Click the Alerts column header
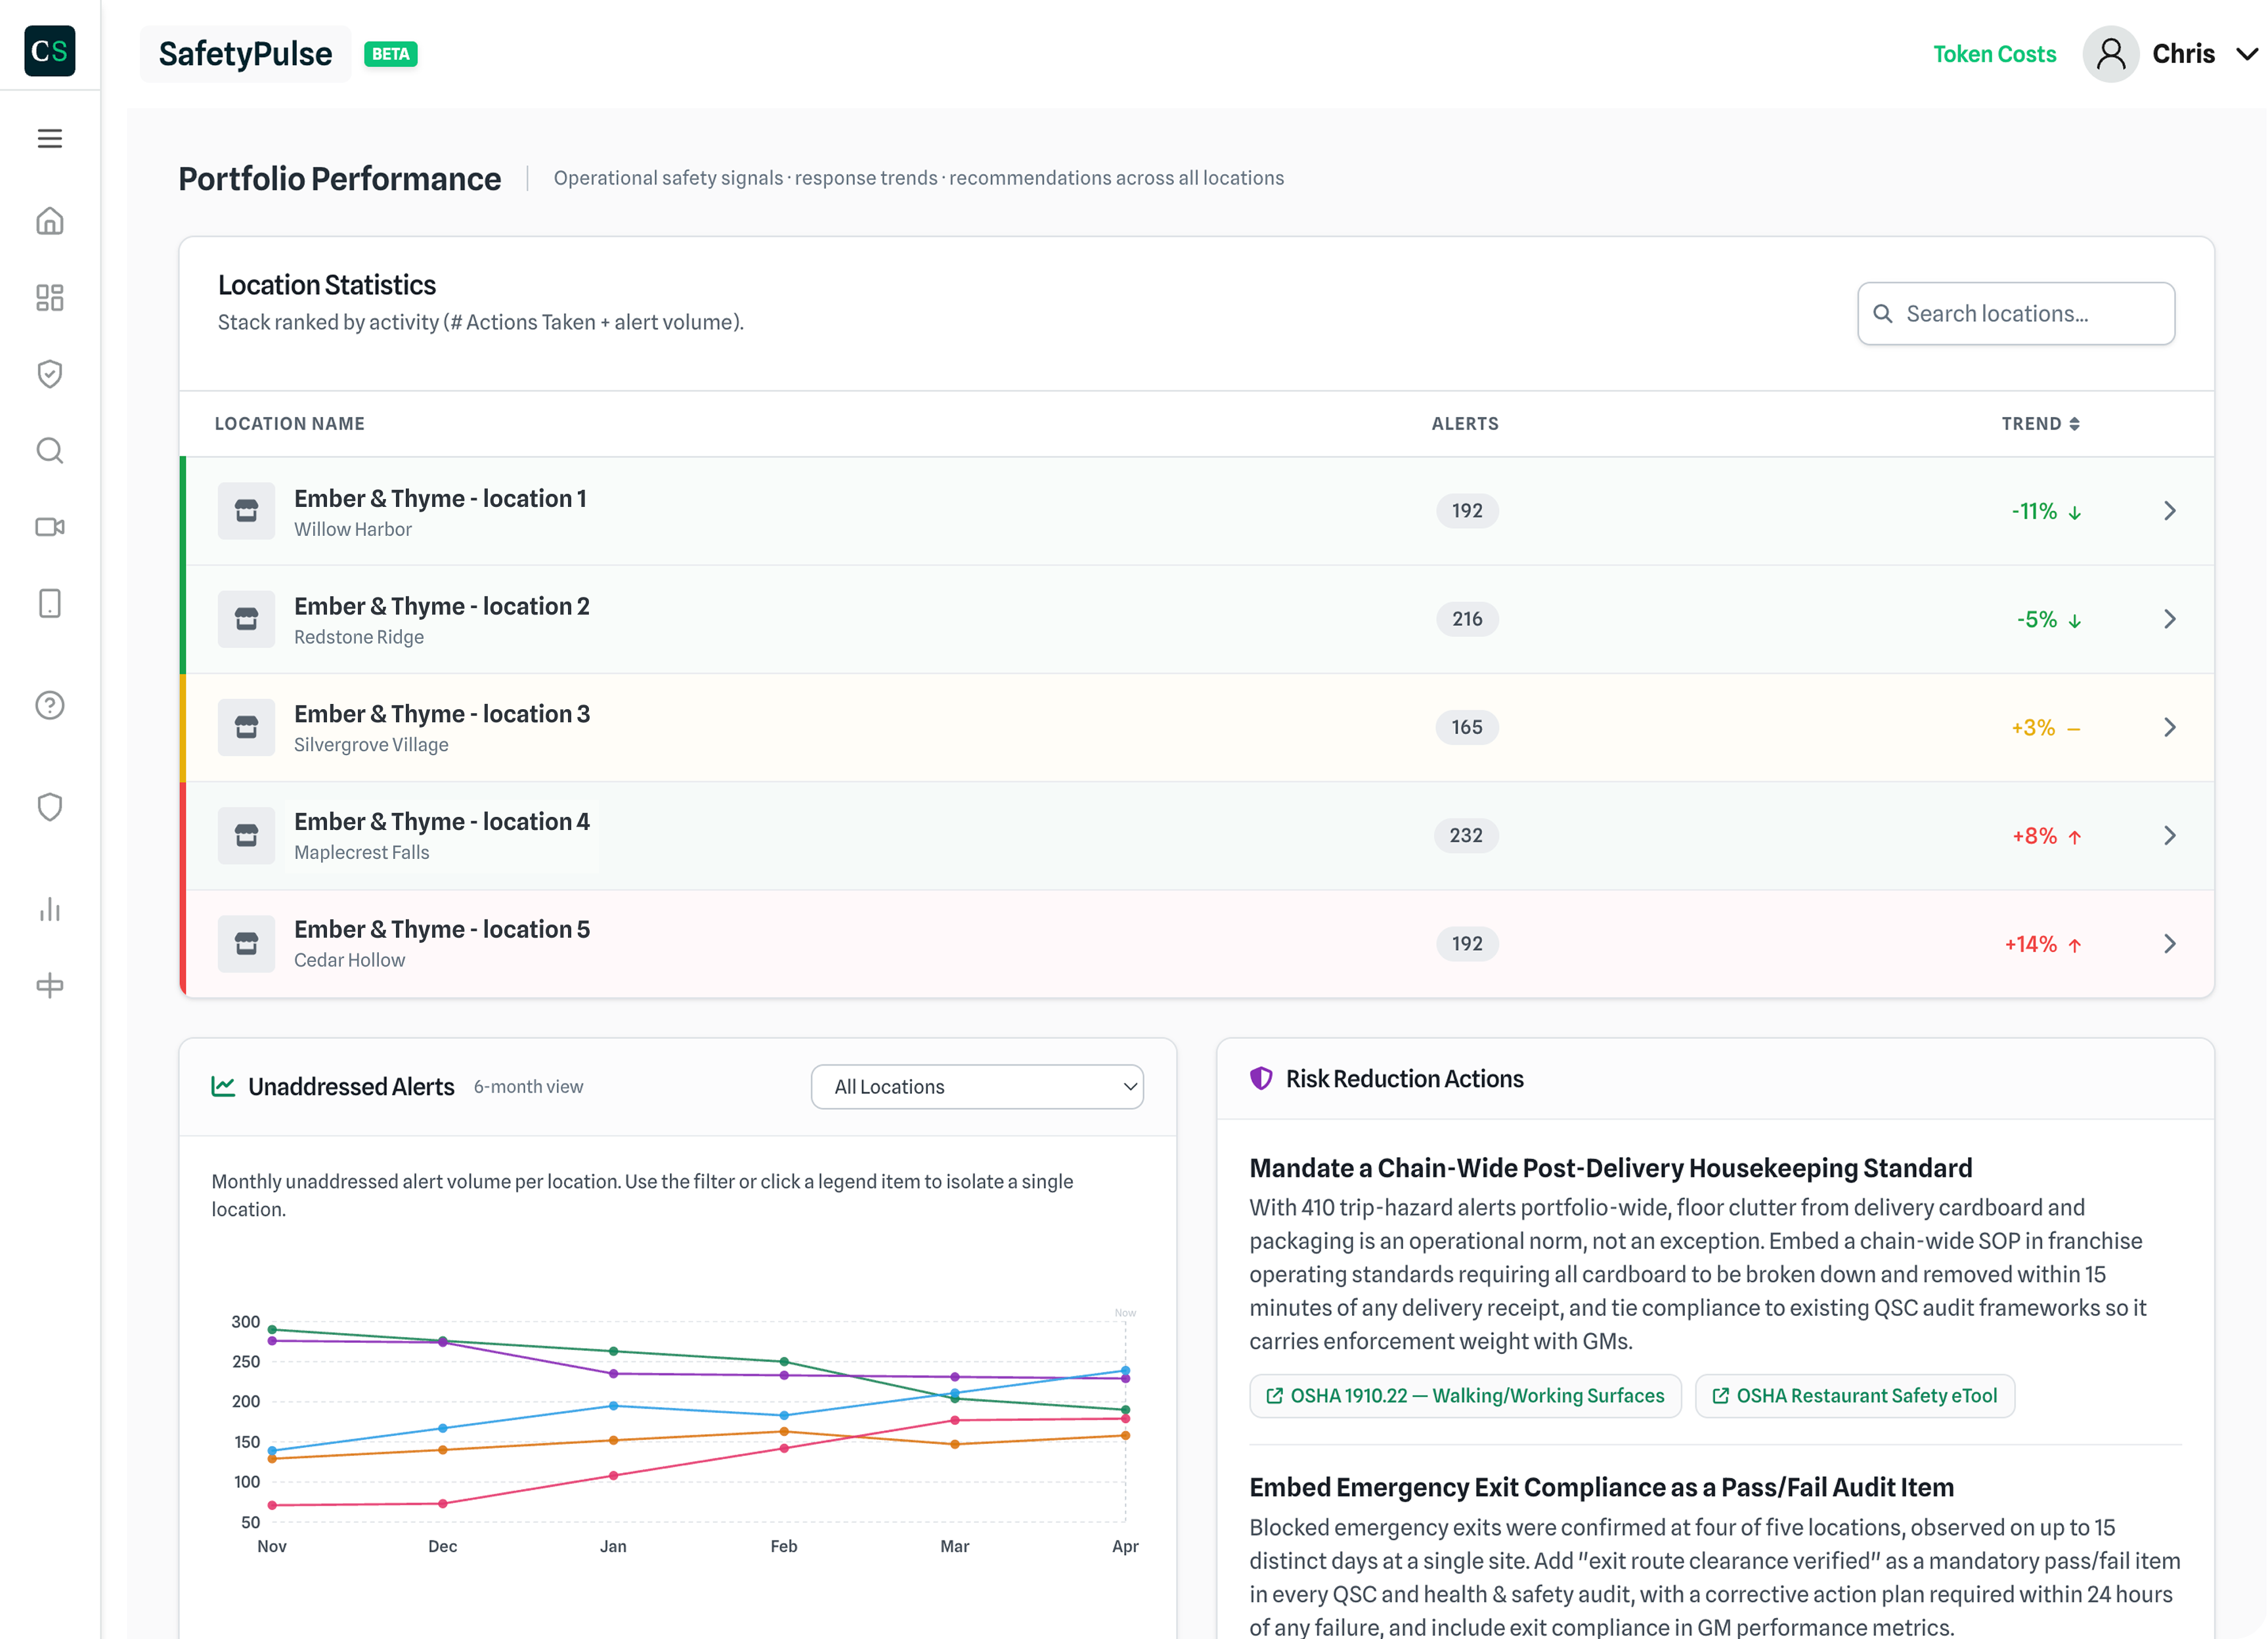 tap(1465, 424)
